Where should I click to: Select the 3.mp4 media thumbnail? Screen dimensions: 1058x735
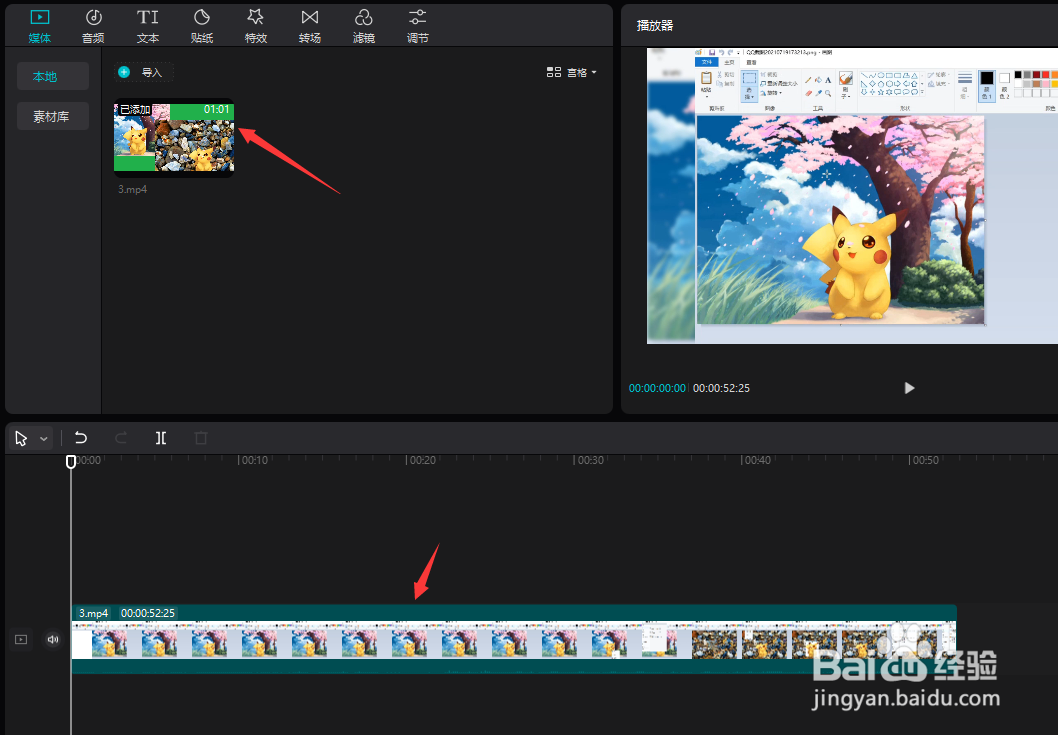(x=174, y=138)
